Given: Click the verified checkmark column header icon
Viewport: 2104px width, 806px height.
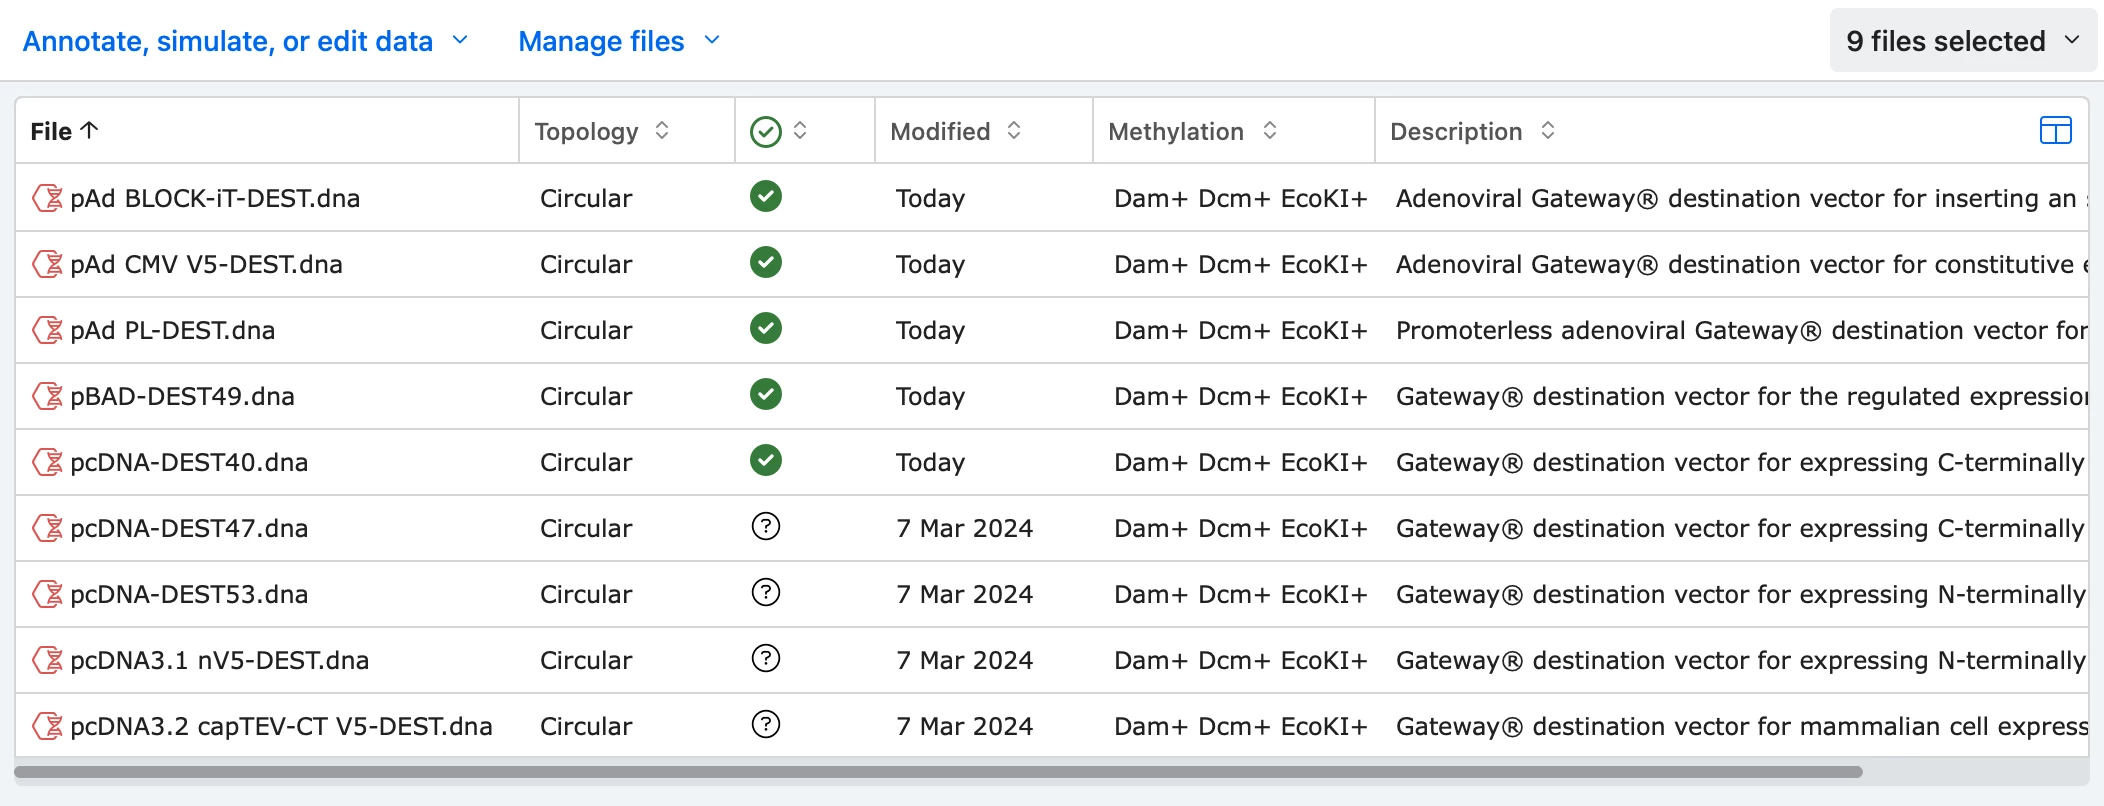Looking at the screenshot, I should [x=766, y=131].
